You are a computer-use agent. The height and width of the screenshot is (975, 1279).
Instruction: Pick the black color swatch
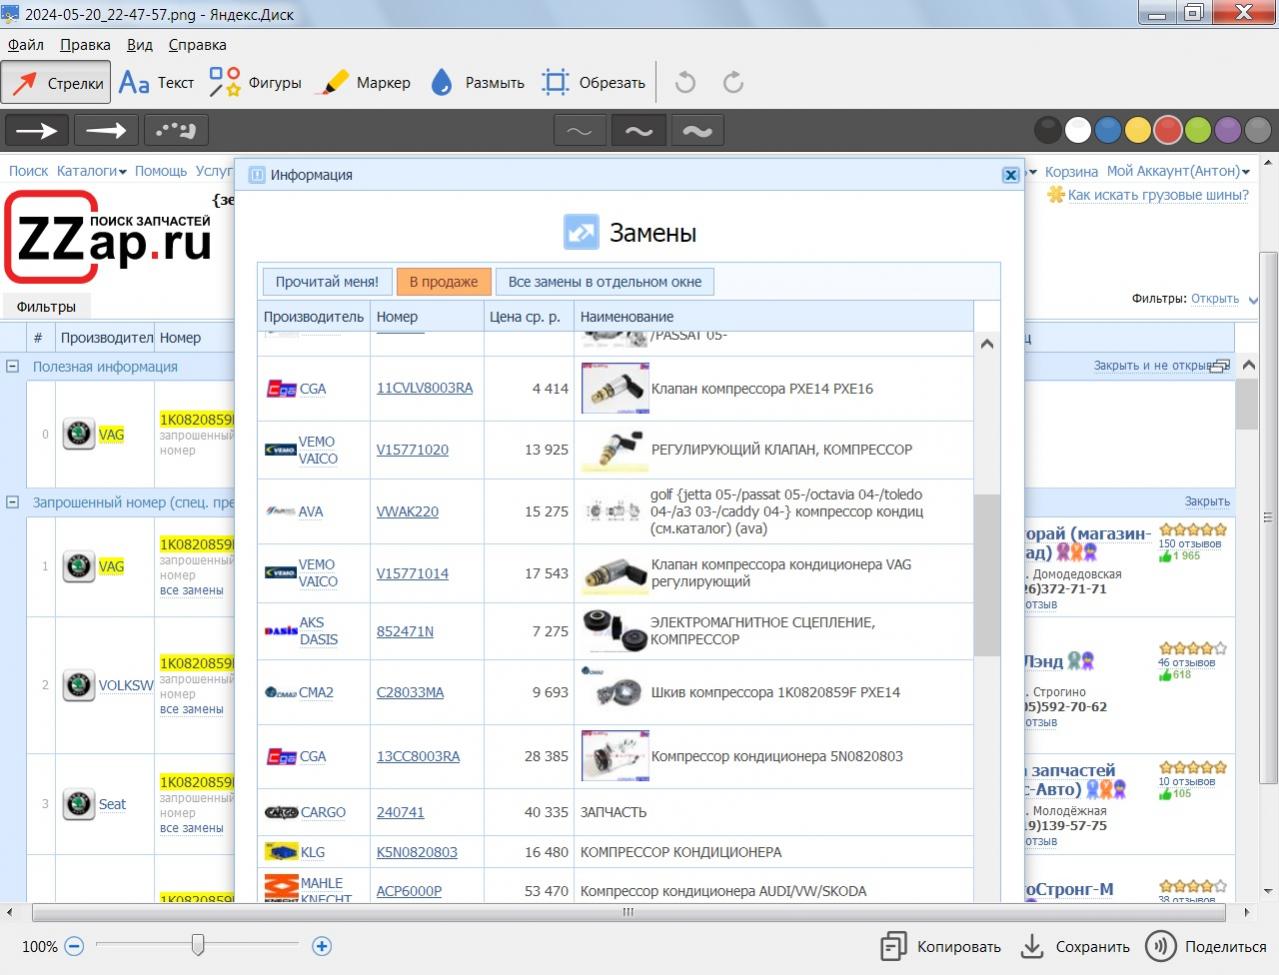1047,130
